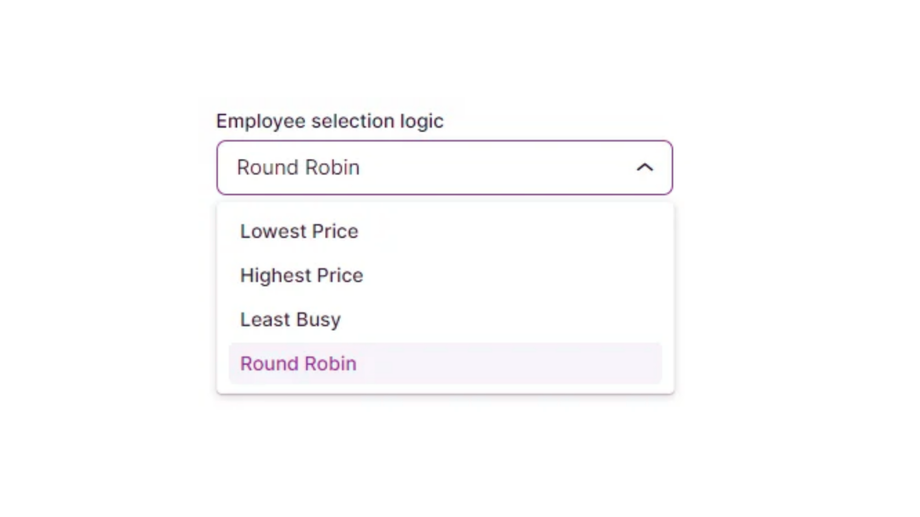The image size is (920, 517).
Task: Set employee selection to Lowest Price
Action: (x=299, y=231)
